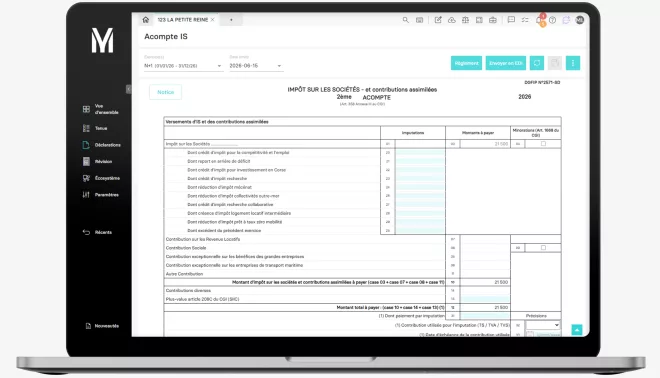
Task: Go to the home tab icon
Action: click(x=146, y=20)
